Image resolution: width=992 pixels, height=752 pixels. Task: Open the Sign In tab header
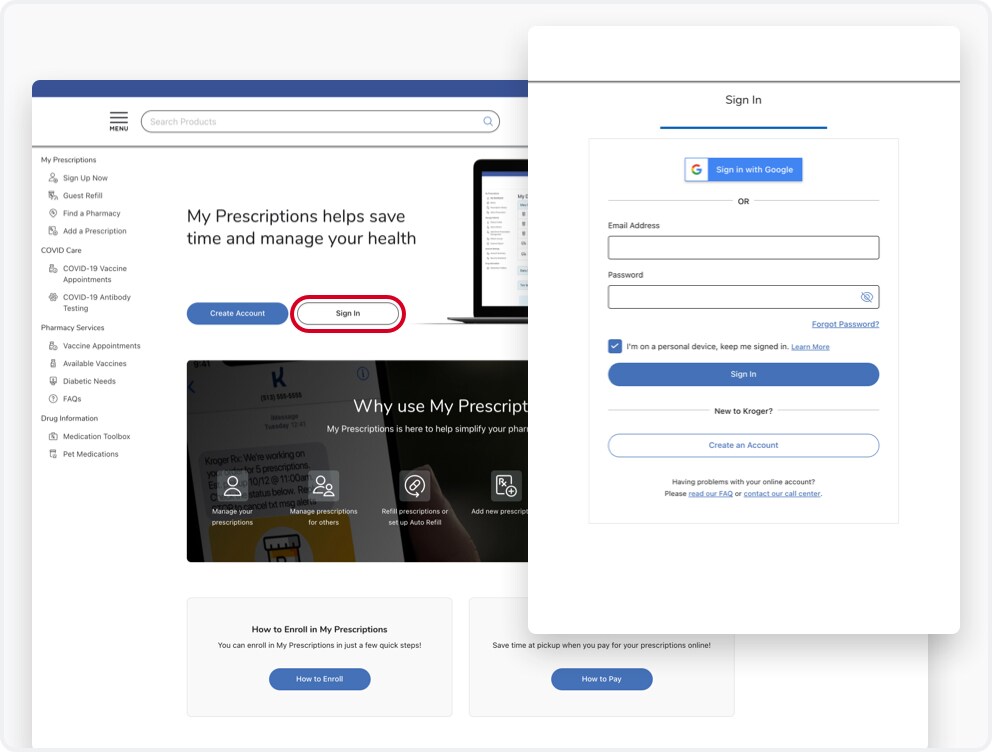(x=743, y=100)
